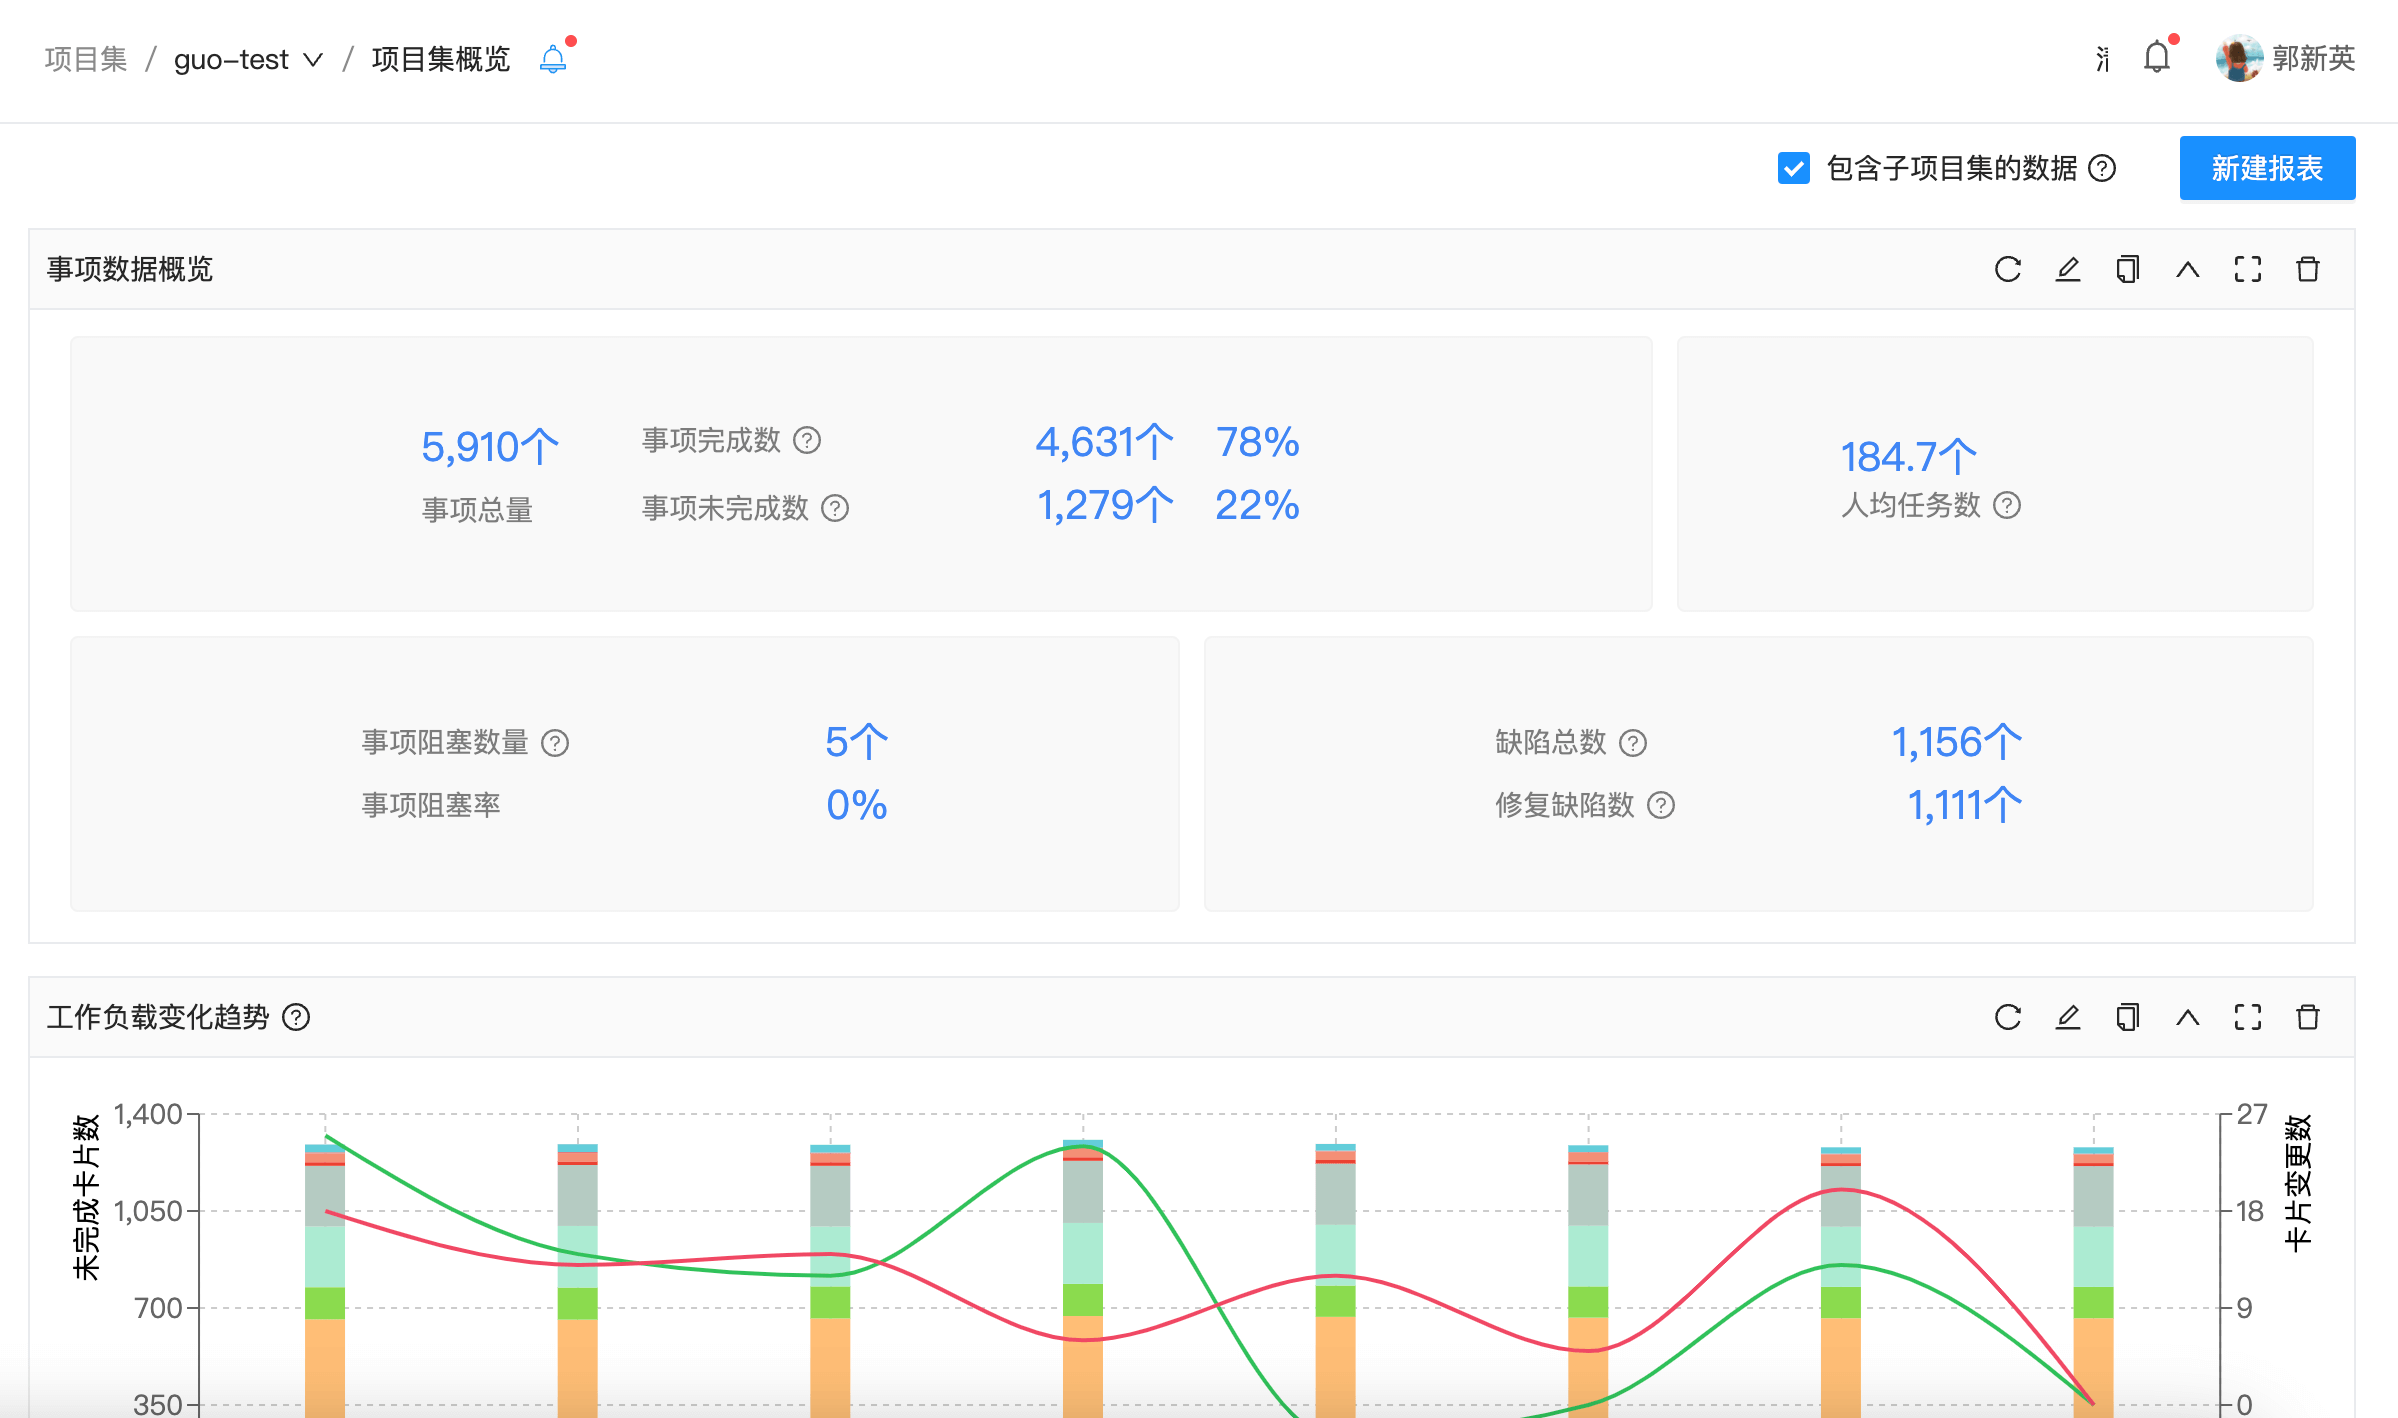Image resolution: width=2398 pixels, height=1418 pixels.
Task: Expand 工作负载变化趋势 chart to fullscreen
Action: pos(2247,1017)
